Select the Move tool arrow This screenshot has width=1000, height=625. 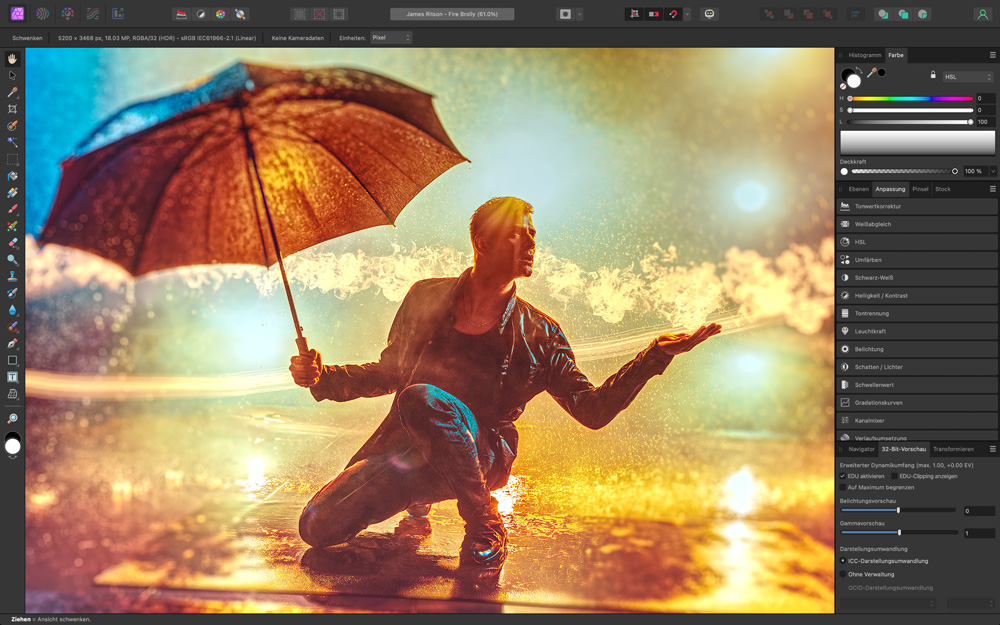(12, 75)
